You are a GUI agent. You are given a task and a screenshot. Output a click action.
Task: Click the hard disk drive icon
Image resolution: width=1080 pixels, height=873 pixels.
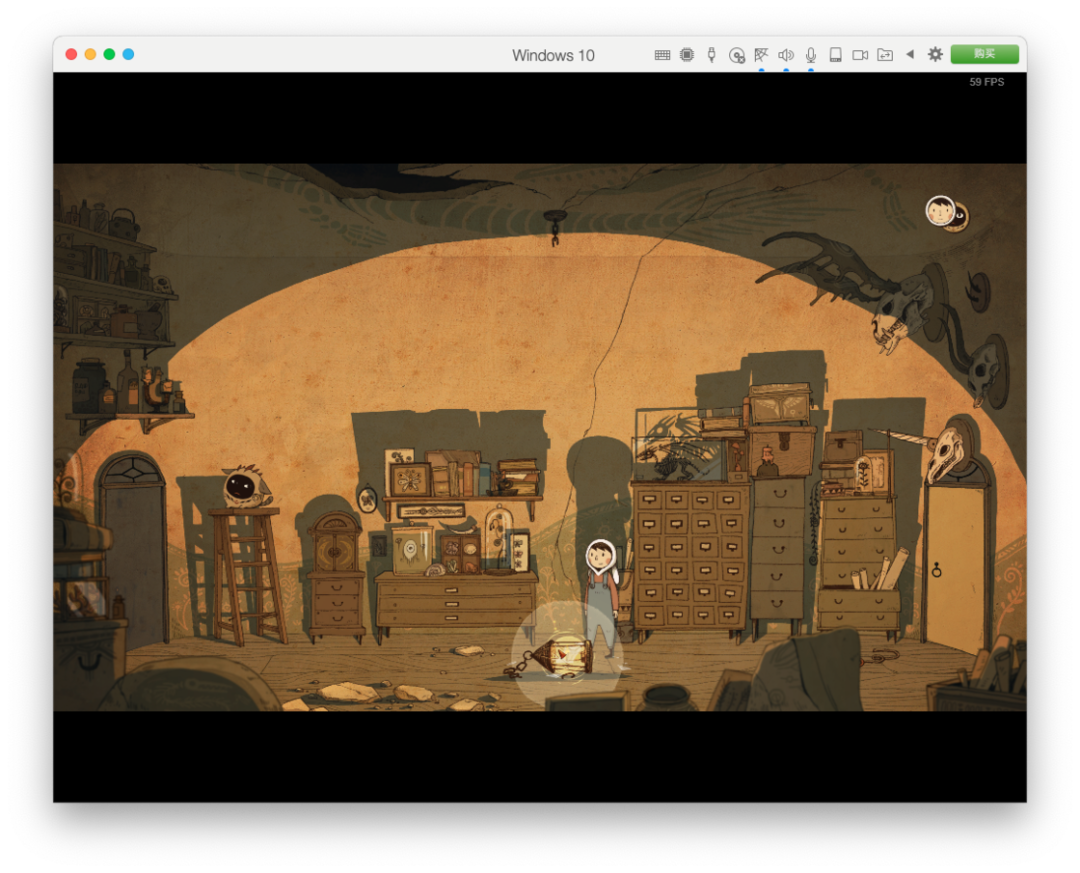click(835, 54)
